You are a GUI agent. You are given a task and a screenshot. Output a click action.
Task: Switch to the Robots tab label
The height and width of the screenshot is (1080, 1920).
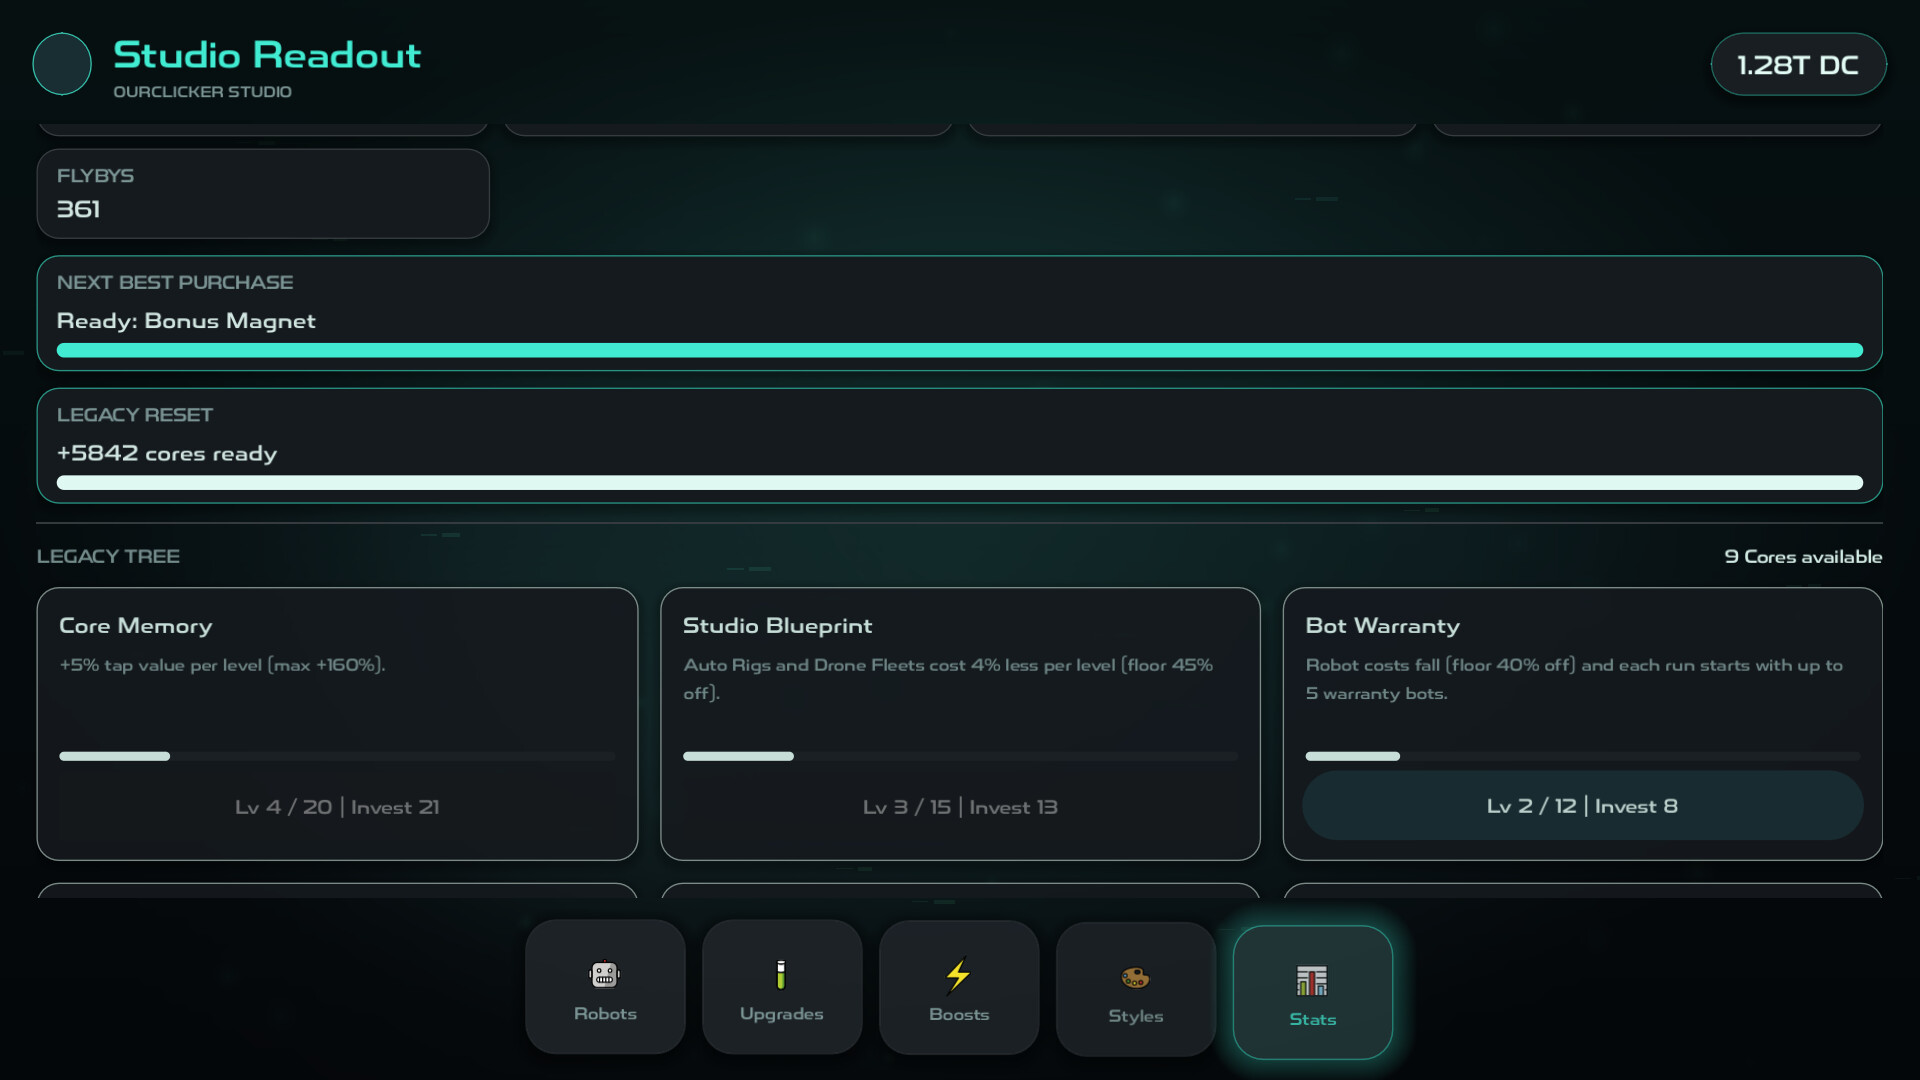point(605,1013)
